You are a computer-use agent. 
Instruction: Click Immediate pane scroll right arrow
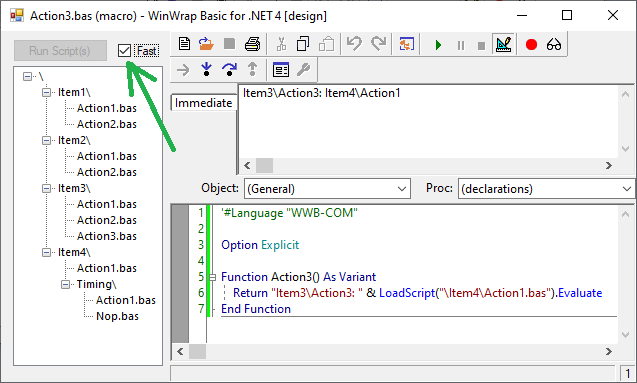pos(609,165)
